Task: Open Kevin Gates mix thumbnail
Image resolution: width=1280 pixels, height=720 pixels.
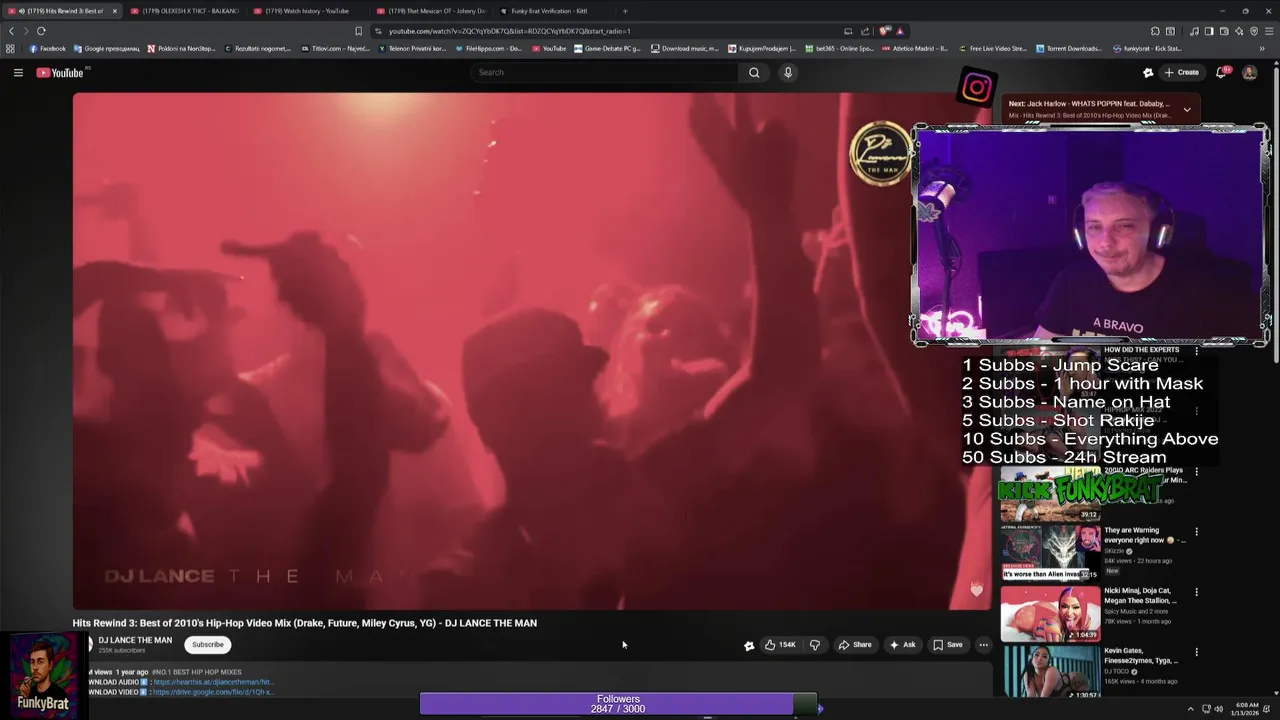Action: 1050,672
